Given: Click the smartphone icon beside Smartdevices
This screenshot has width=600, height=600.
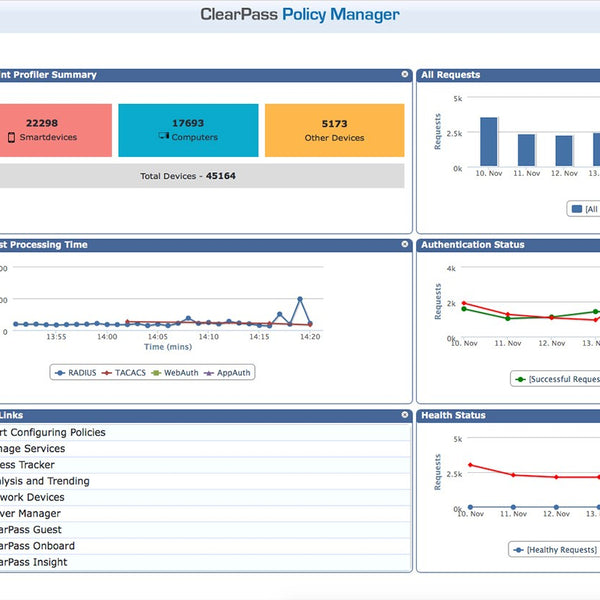Looking at the screenshot, I should tap(11, 137).
